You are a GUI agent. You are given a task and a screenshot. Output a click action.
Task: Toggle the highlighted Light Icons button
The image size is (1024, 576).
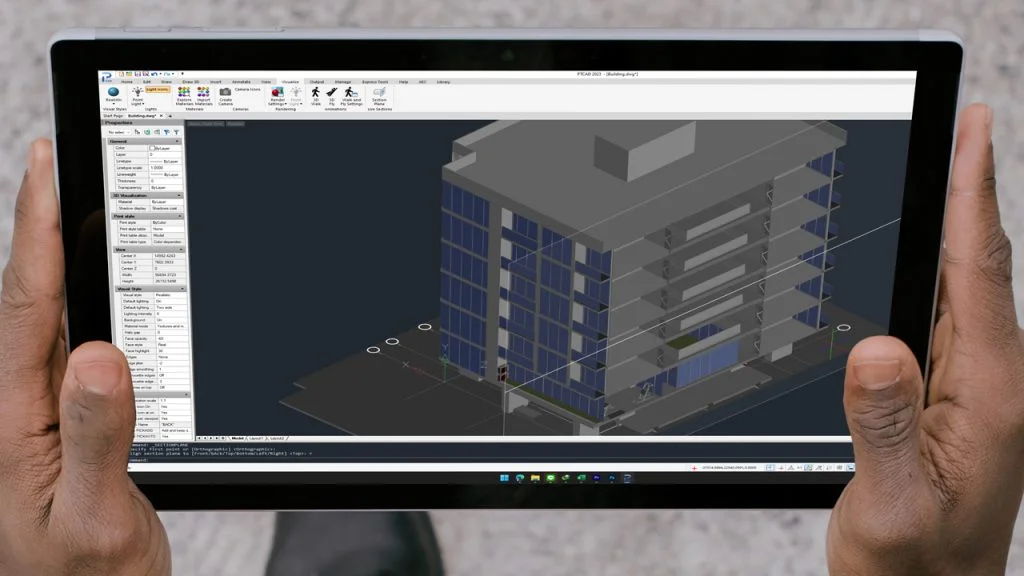(x=157, y=89)
